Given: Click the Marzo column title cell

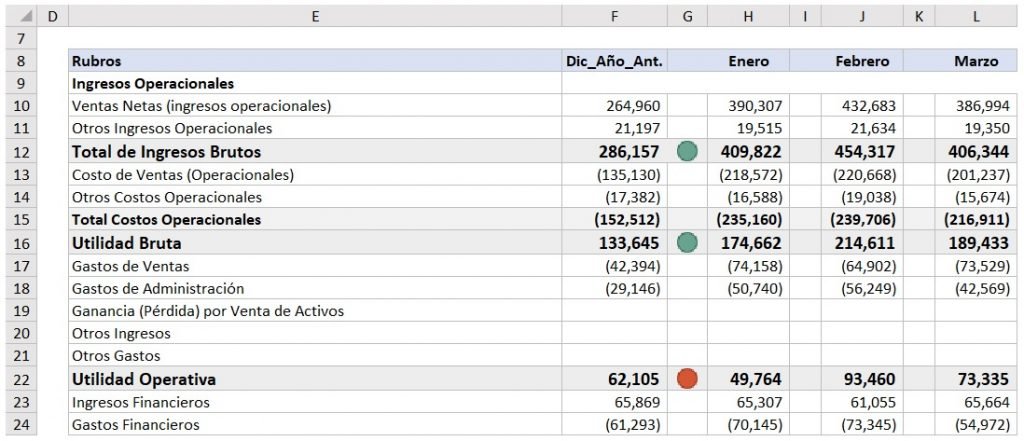Looking at the screenshot, I should (x=976, y=61).
